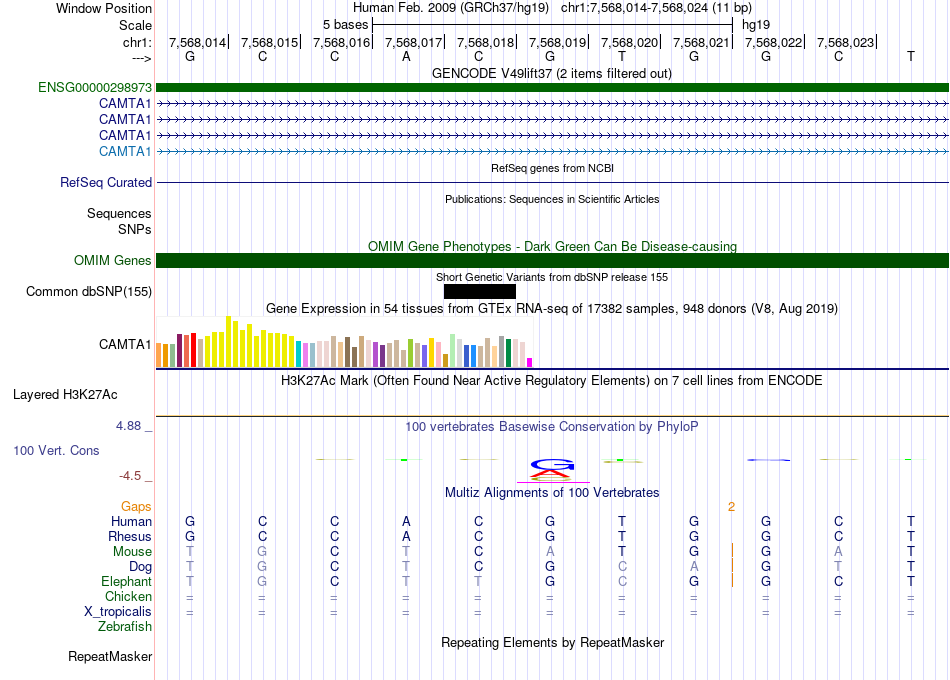Click the OMIM Gene Phenotypes title text
This screenshot has height=680, width=950.
point(553,246)
